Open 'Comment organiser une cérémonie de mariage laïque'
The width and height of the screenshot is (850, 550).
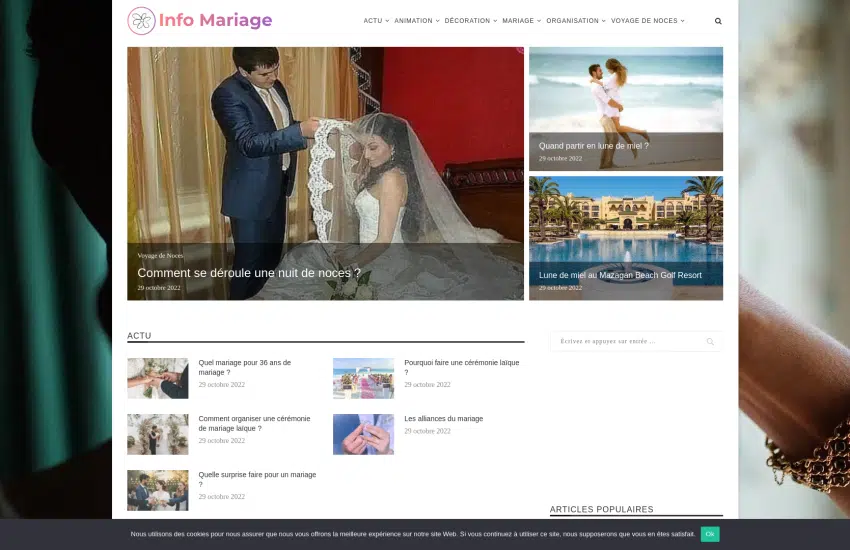click(x=254, y=423)
